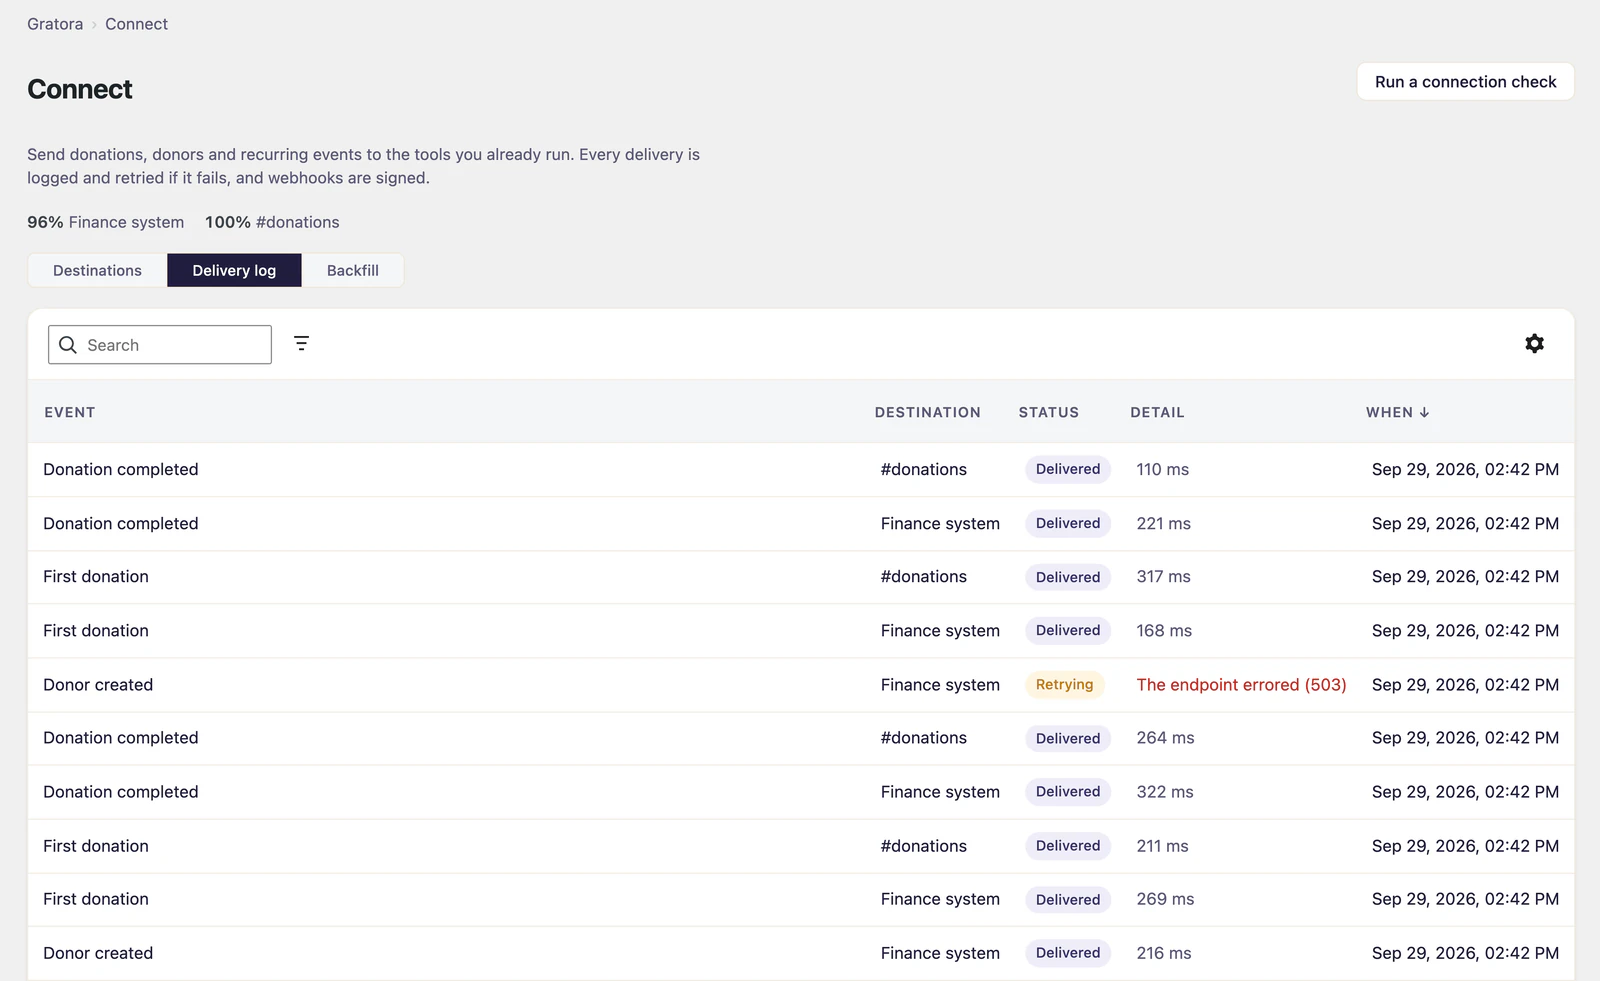Click the 96% Finance system stat

click(x=105, y=222)
